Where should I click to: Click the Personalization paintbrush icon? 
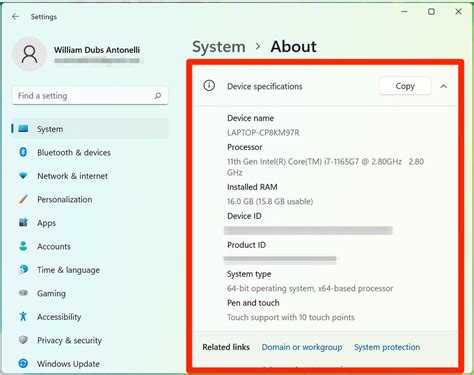point(23,199)
